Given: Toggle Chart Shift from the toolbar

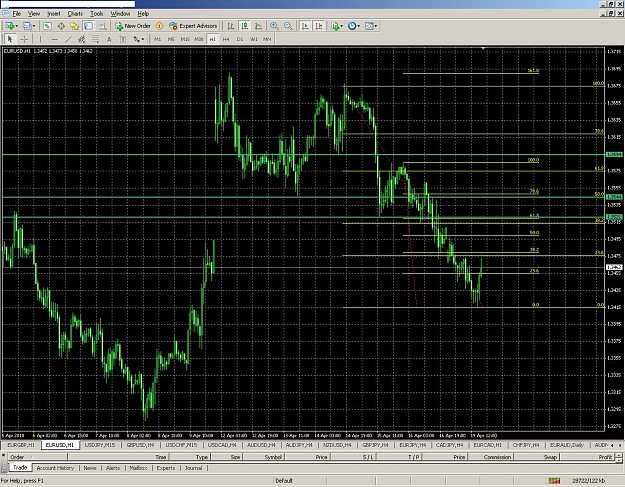Looking at the screenshot, I should click(x=319, y=26).
